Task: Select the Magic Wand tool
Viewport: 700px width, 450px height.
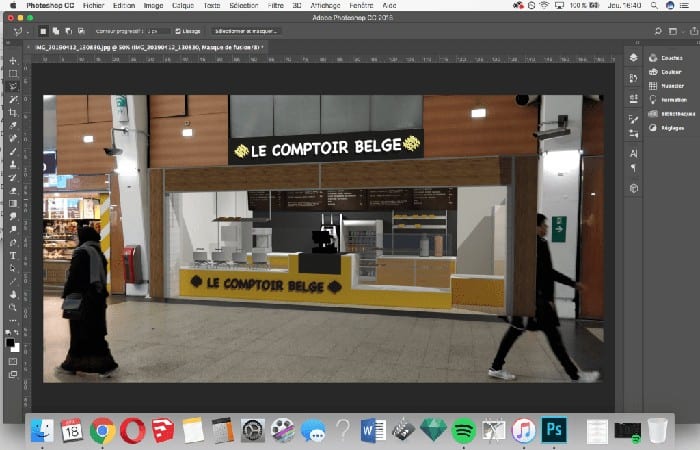Action: (13, 99)
